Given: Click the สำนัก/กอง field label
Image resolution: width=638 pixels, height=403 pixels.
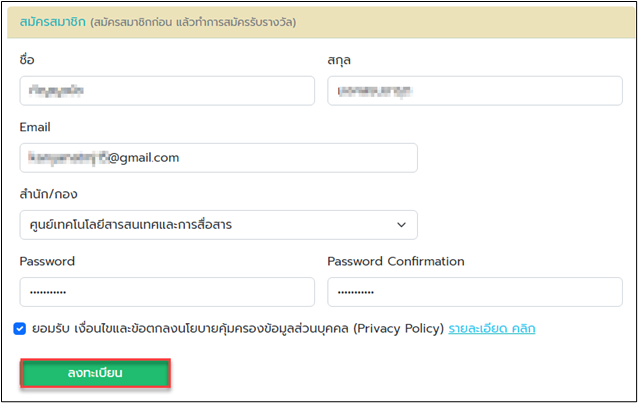Looking at the screenshot, I should coord(48,194).
